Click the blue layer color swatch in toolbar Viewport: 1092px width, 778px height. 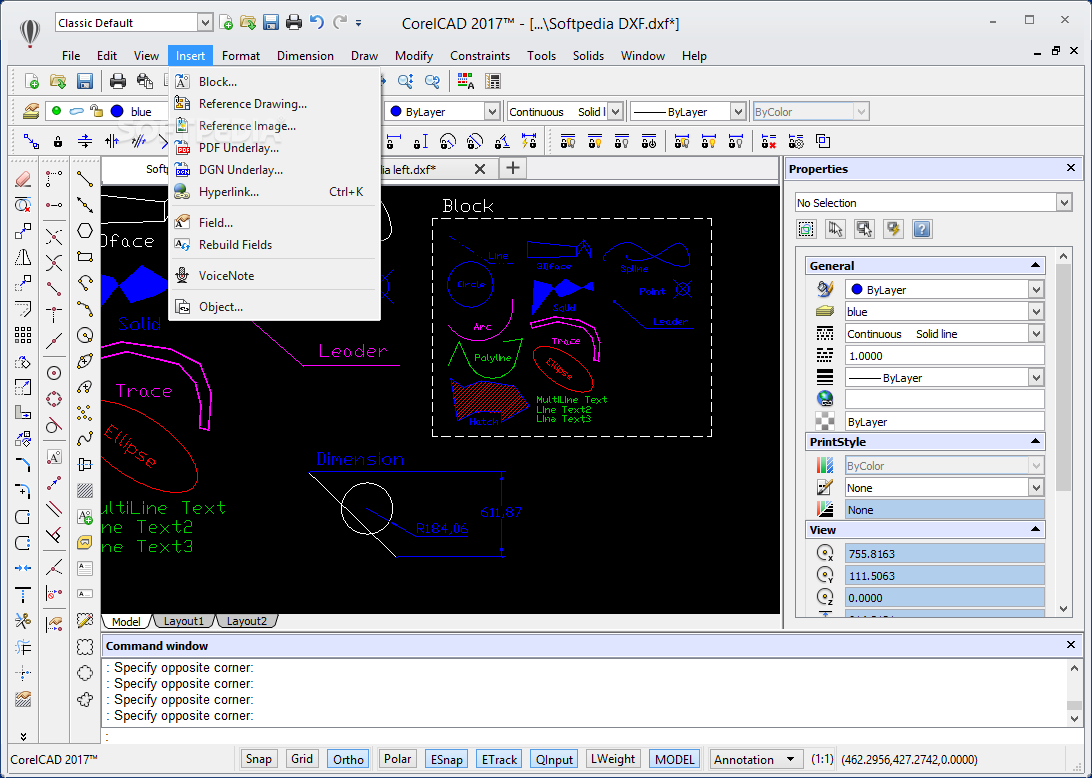[117, 111]
